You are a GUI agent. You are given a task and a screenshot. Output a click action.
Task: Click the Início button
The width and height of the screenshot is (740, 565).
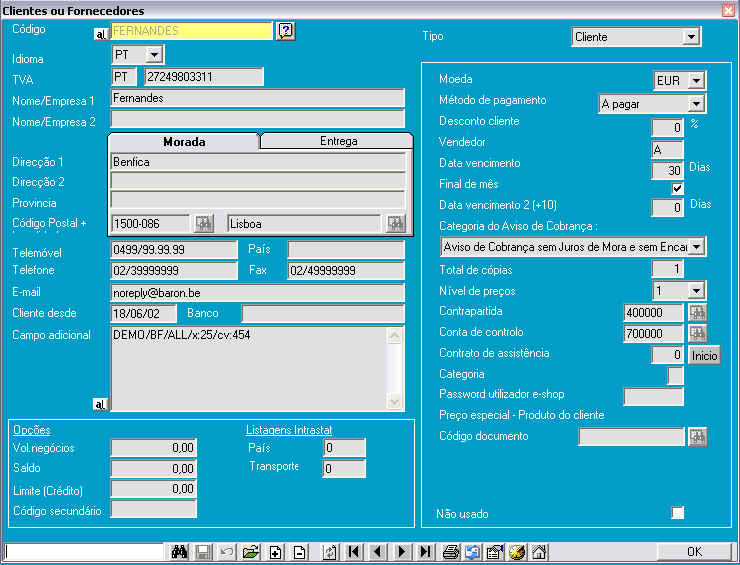pyautogui.click(x=703, y=354)
